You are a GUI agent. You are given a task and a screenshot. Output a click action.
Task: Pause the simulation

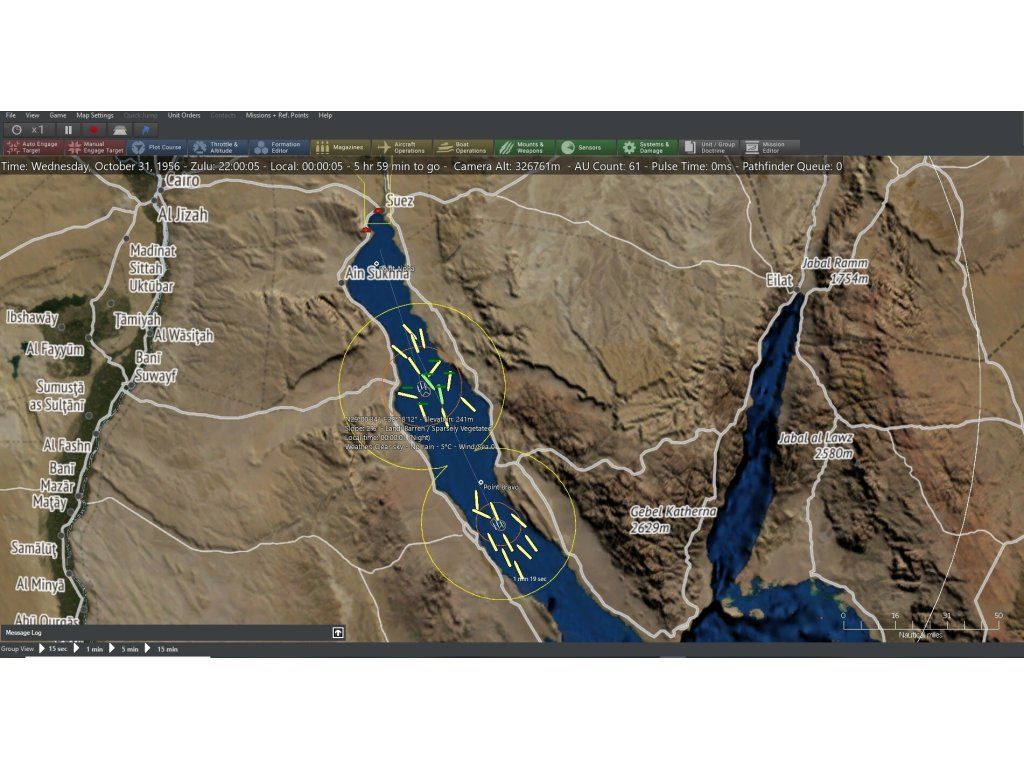click(69, 130)
